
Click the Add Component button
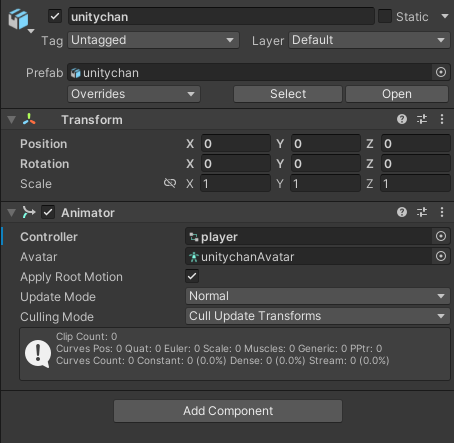(x=228, y=411)
